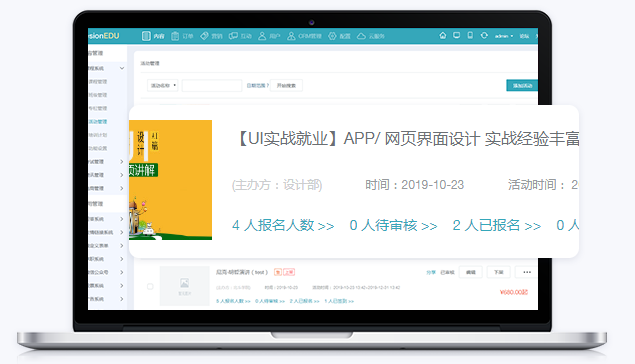635x364 pixels.
Task: Click the 开始搜索 search button
Action: [x=286, y=85]
